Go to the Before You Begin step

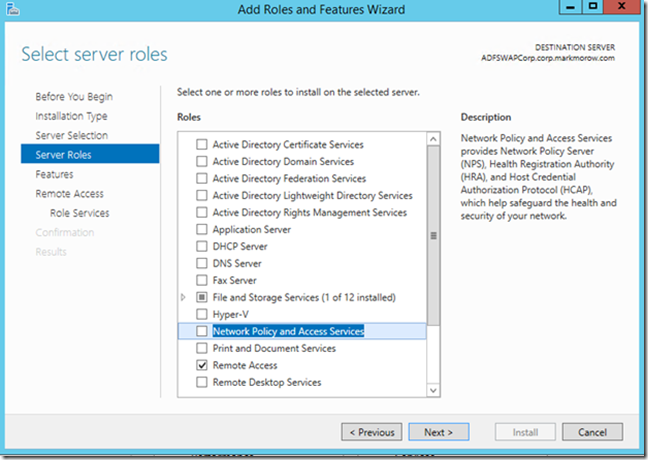coord(74,97)
